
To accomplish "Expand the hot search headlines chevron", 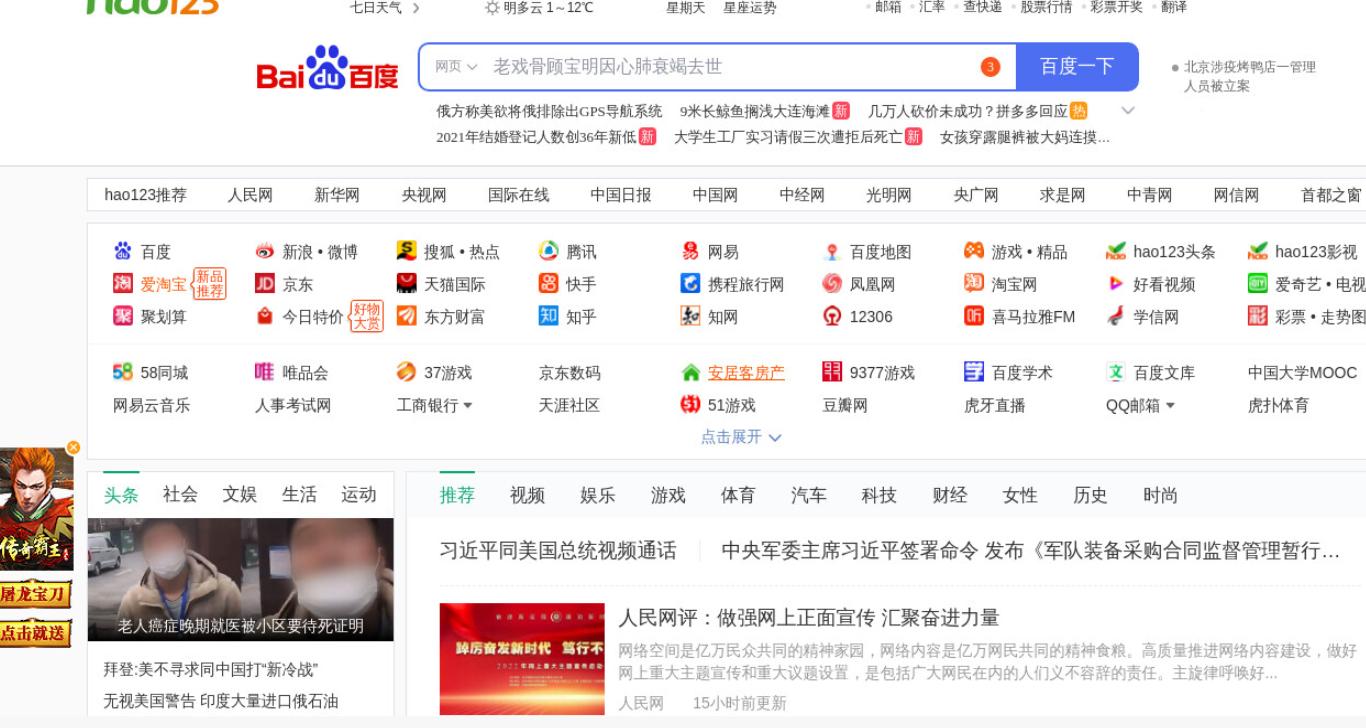I will pyautogui.click(x=1128, y=111).
